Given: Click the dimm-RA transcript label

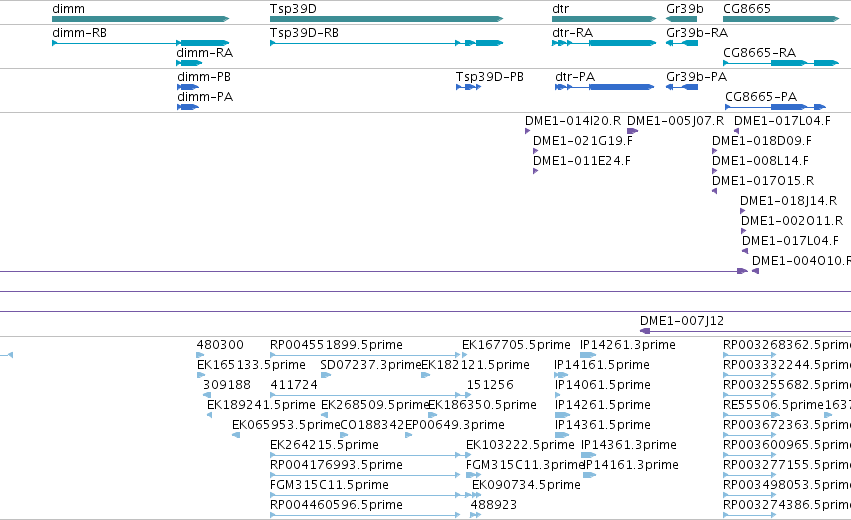Looking at the screenshot, I should [205, 53].
